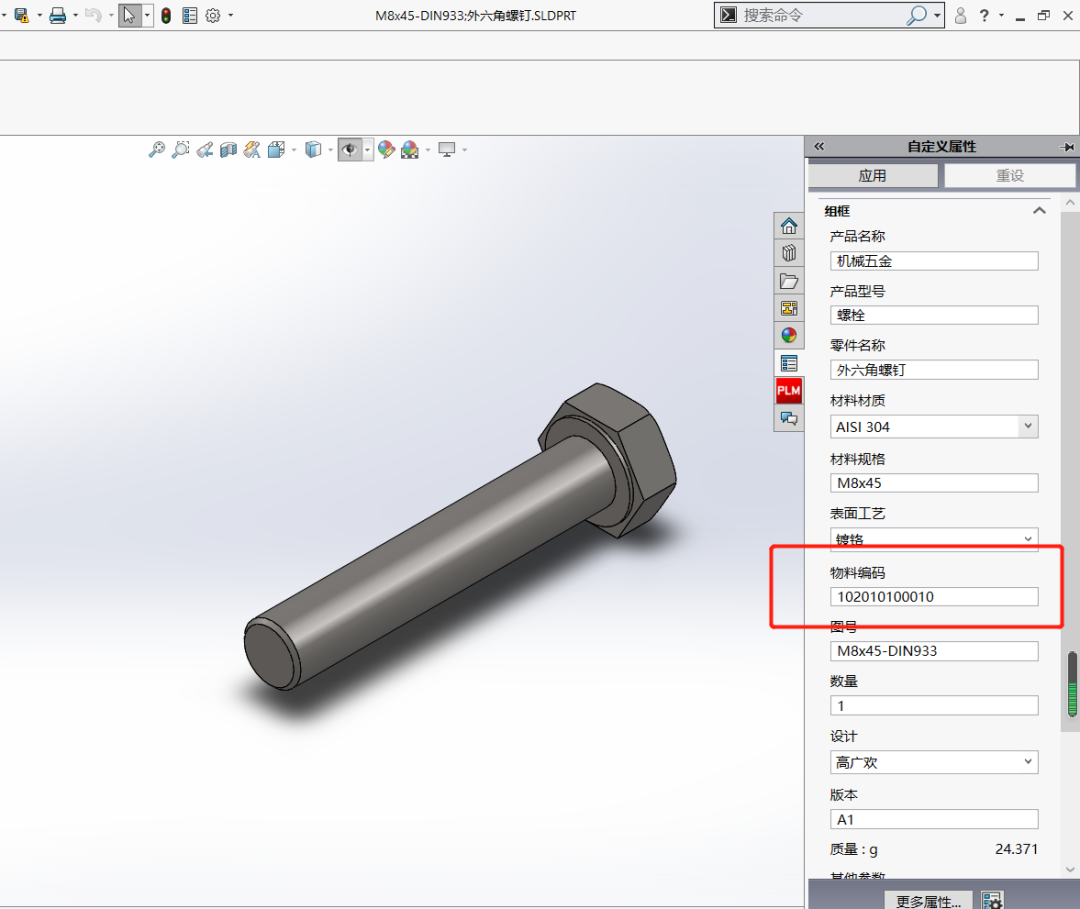Open the 材料材质 AISI 304 dropdown
The image size is (1080, 909).
(x=1028, y=426)
